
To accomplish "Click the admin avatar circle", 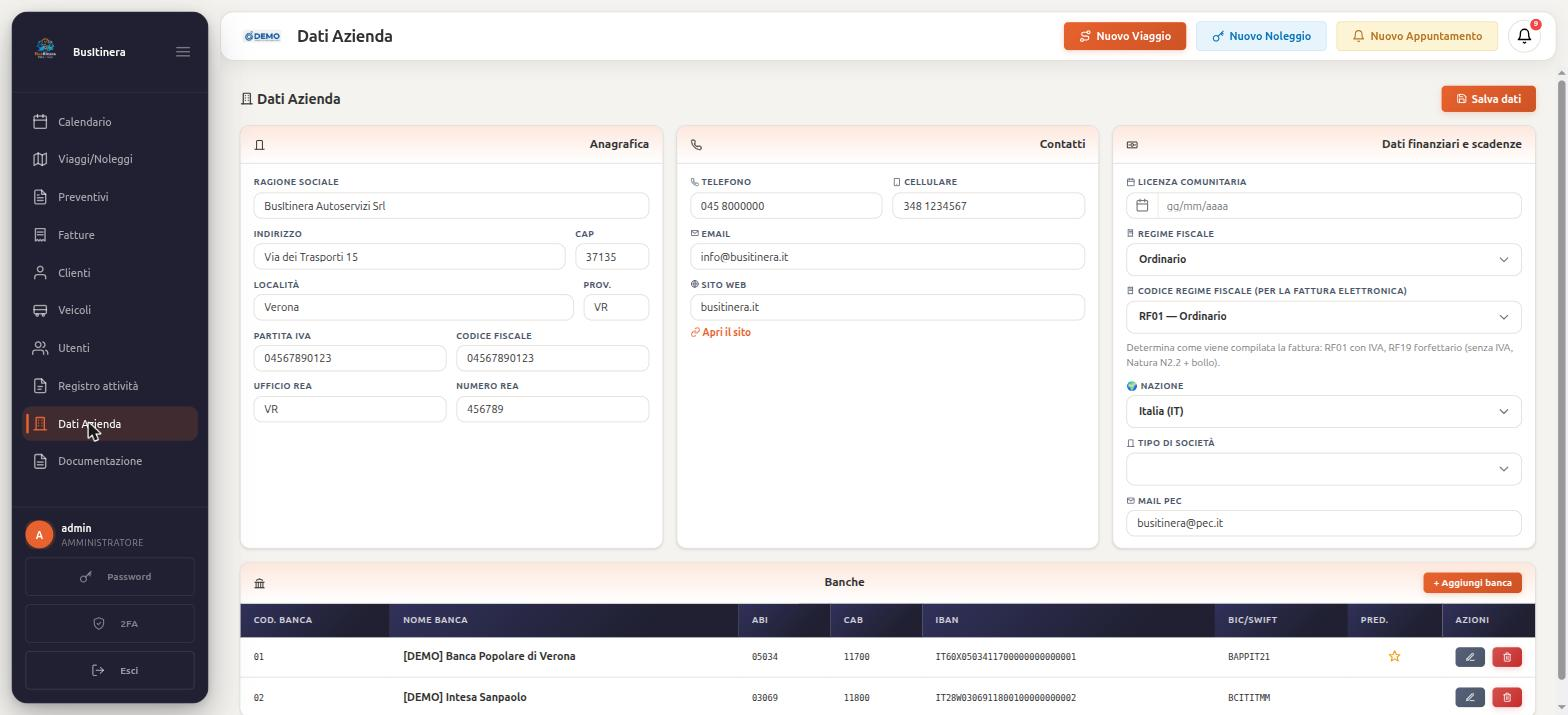I will pos(39,535).
